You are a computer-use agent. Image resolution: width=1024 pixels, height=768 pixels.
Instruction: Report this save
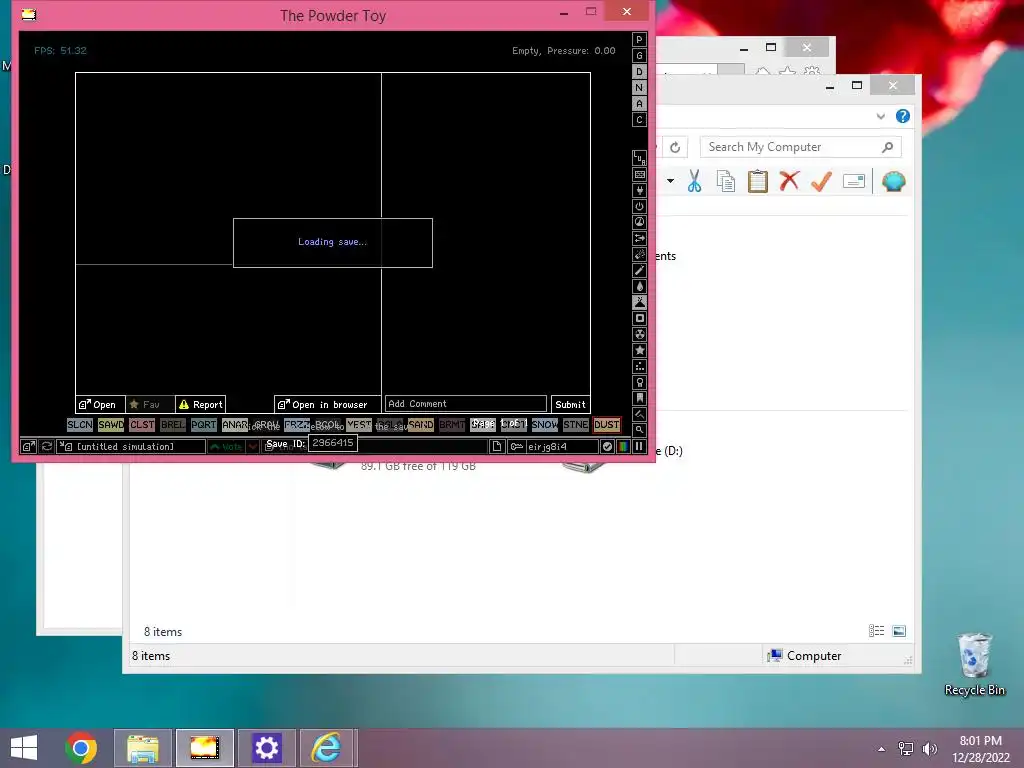click(x=200, y=404)
